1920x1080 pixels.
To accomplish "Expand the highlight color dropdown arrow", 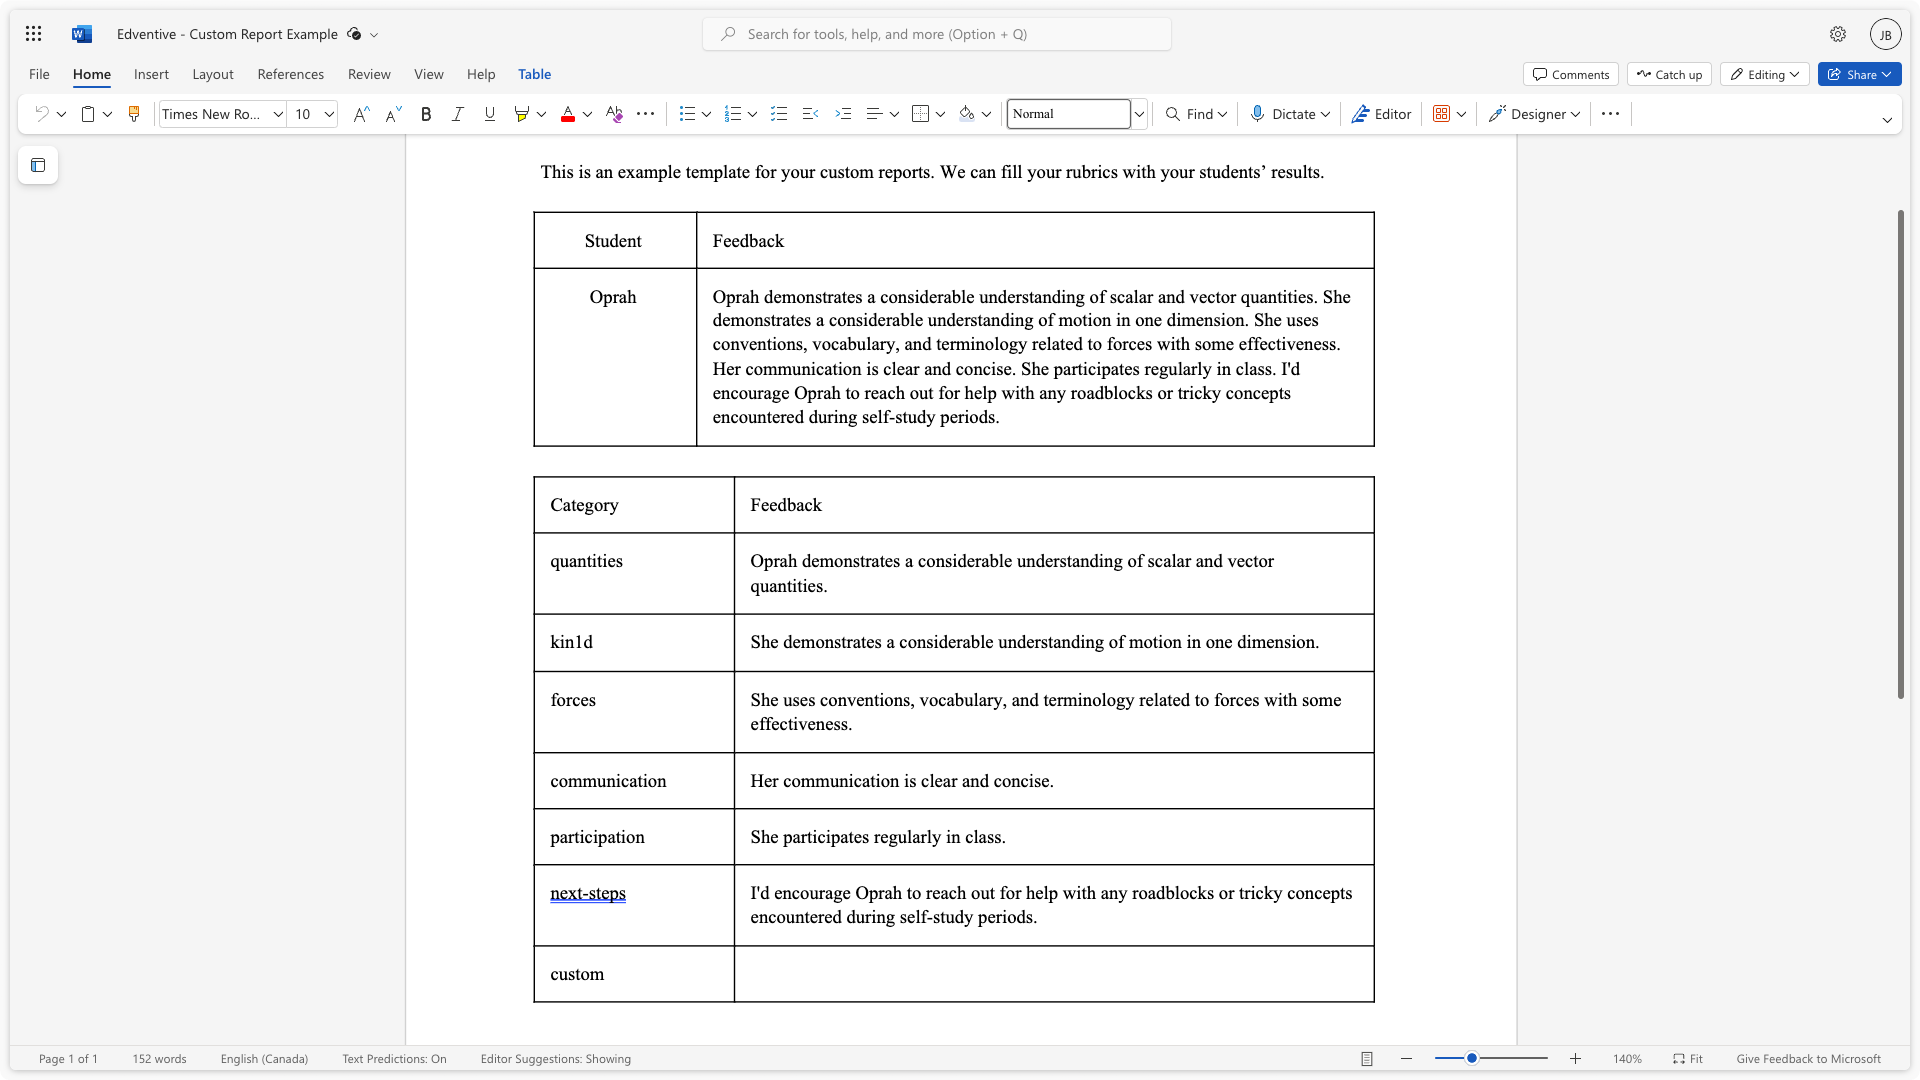I will coord(541,114).
